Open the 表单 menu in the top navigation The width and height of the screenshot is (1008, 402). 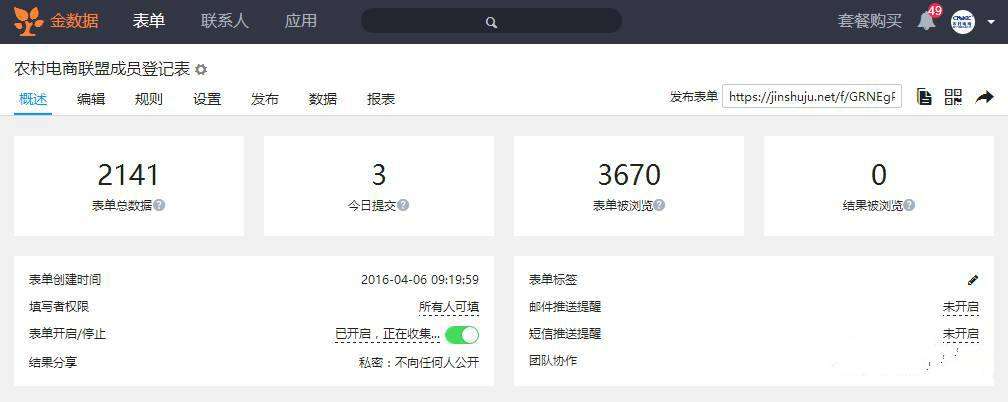(x=149, y=21)
